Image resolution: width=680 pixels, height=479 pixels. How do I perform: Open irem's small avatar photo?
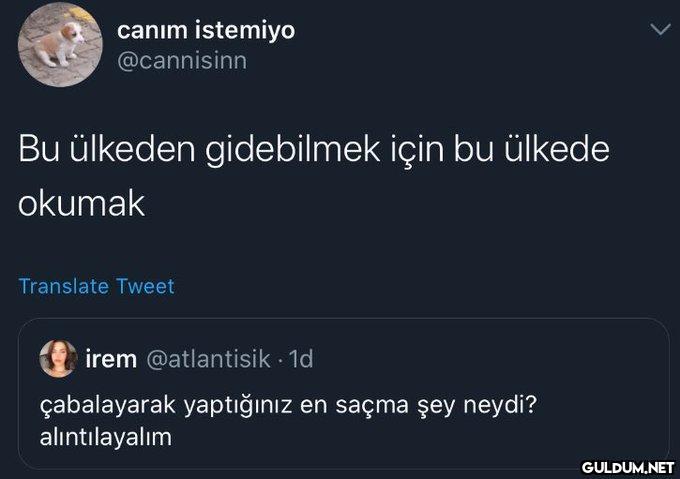coord(57,358)
